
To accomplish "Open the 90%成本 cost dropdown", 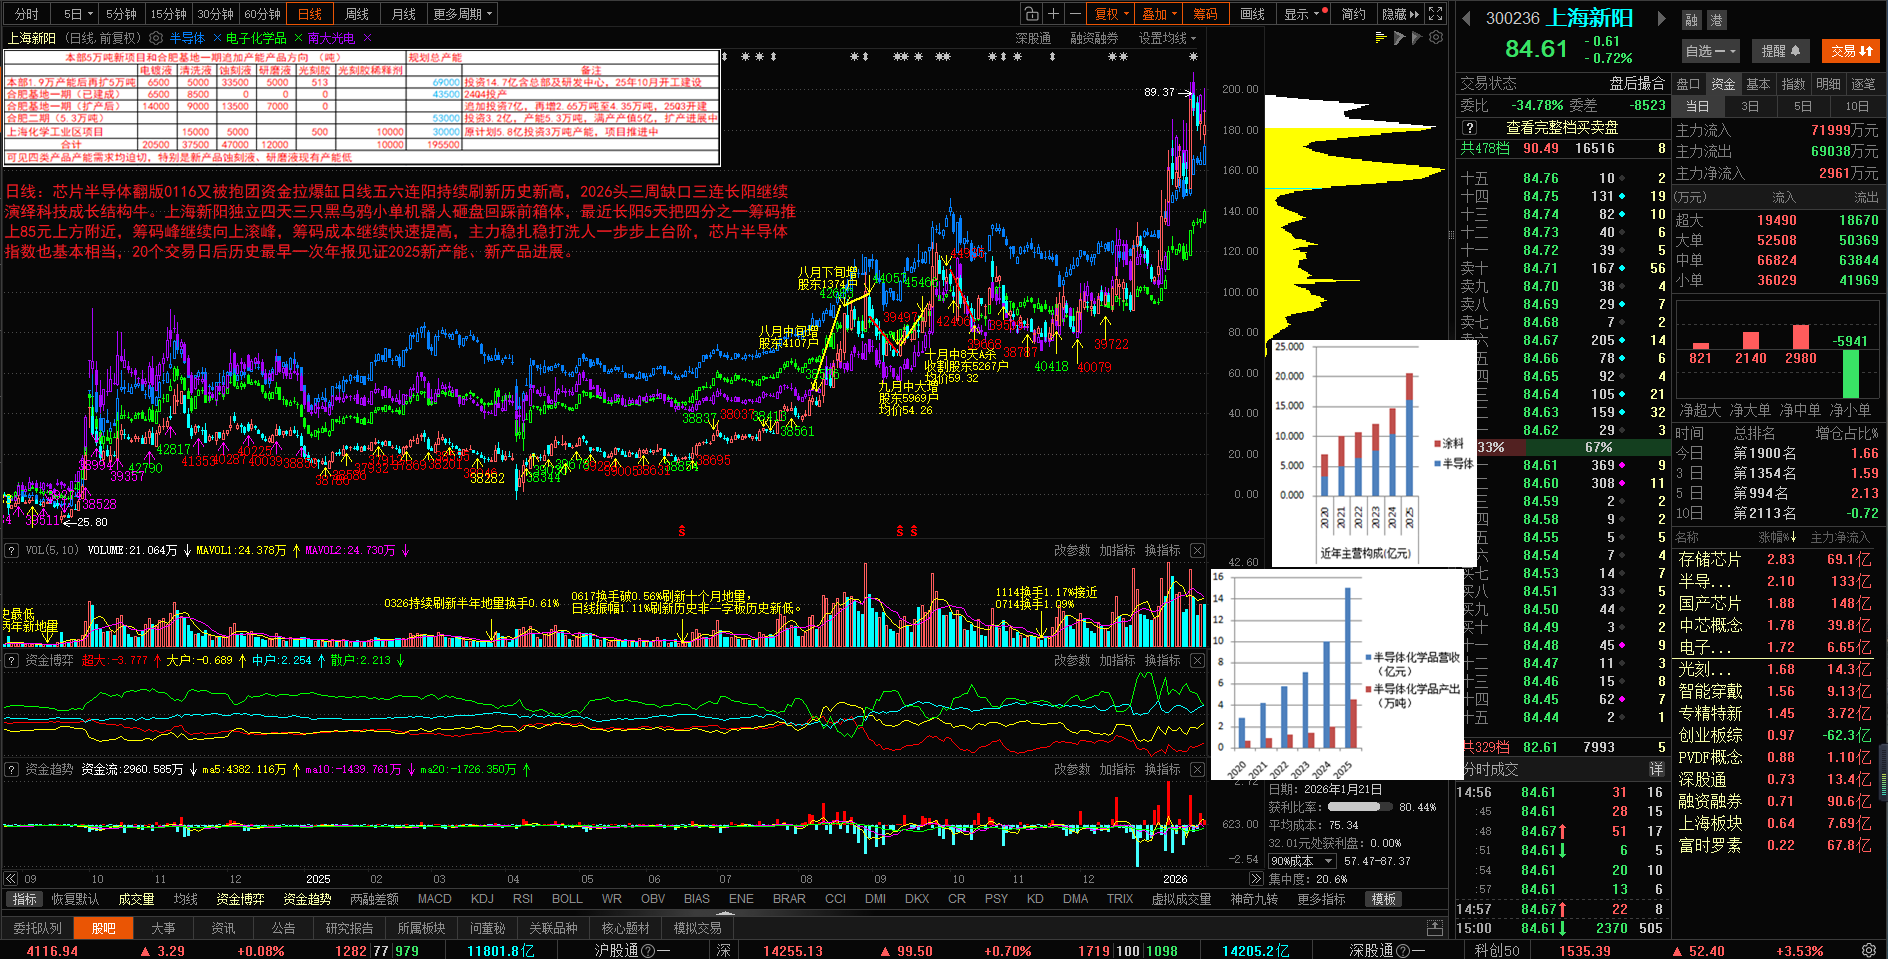I will (1302, 861).
